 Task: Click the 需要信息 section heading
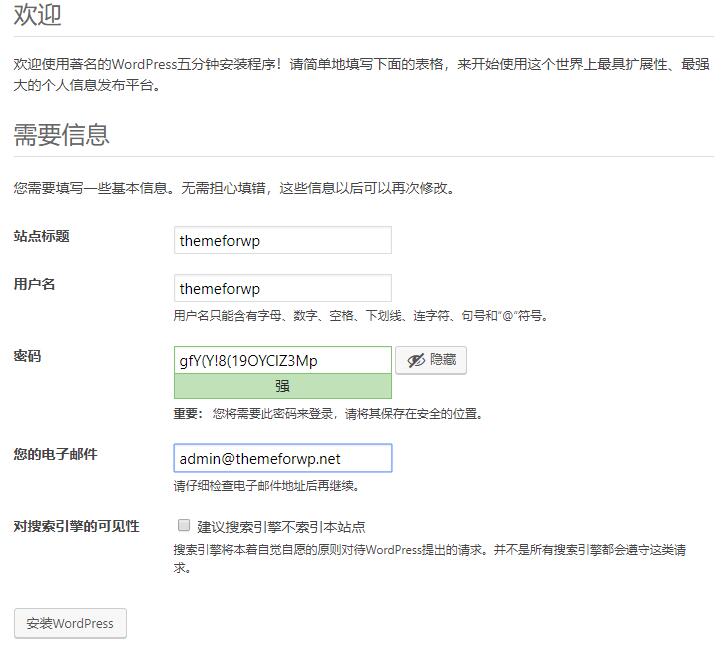tap(61, 135)
